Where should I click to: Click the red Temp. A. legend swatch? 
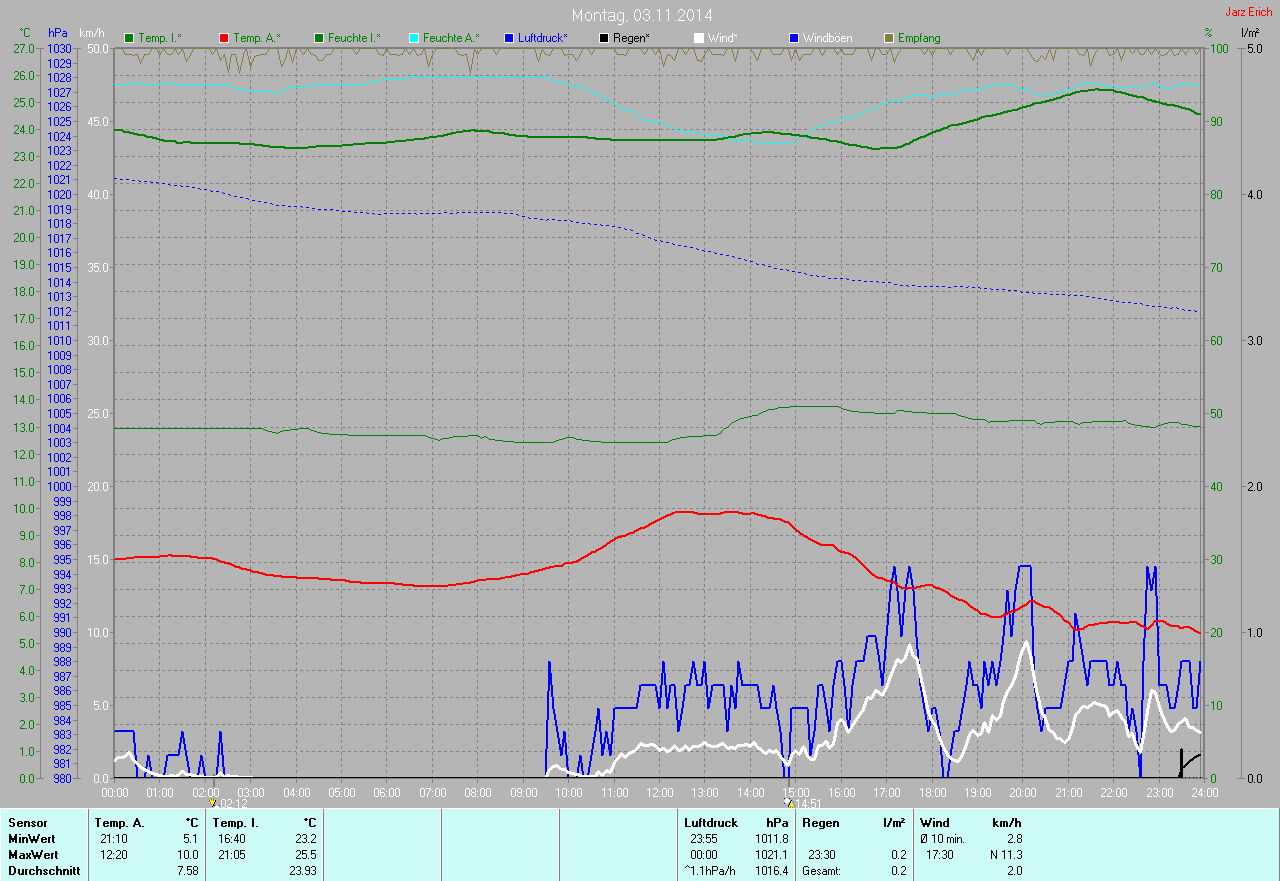[x=225, y=38]
